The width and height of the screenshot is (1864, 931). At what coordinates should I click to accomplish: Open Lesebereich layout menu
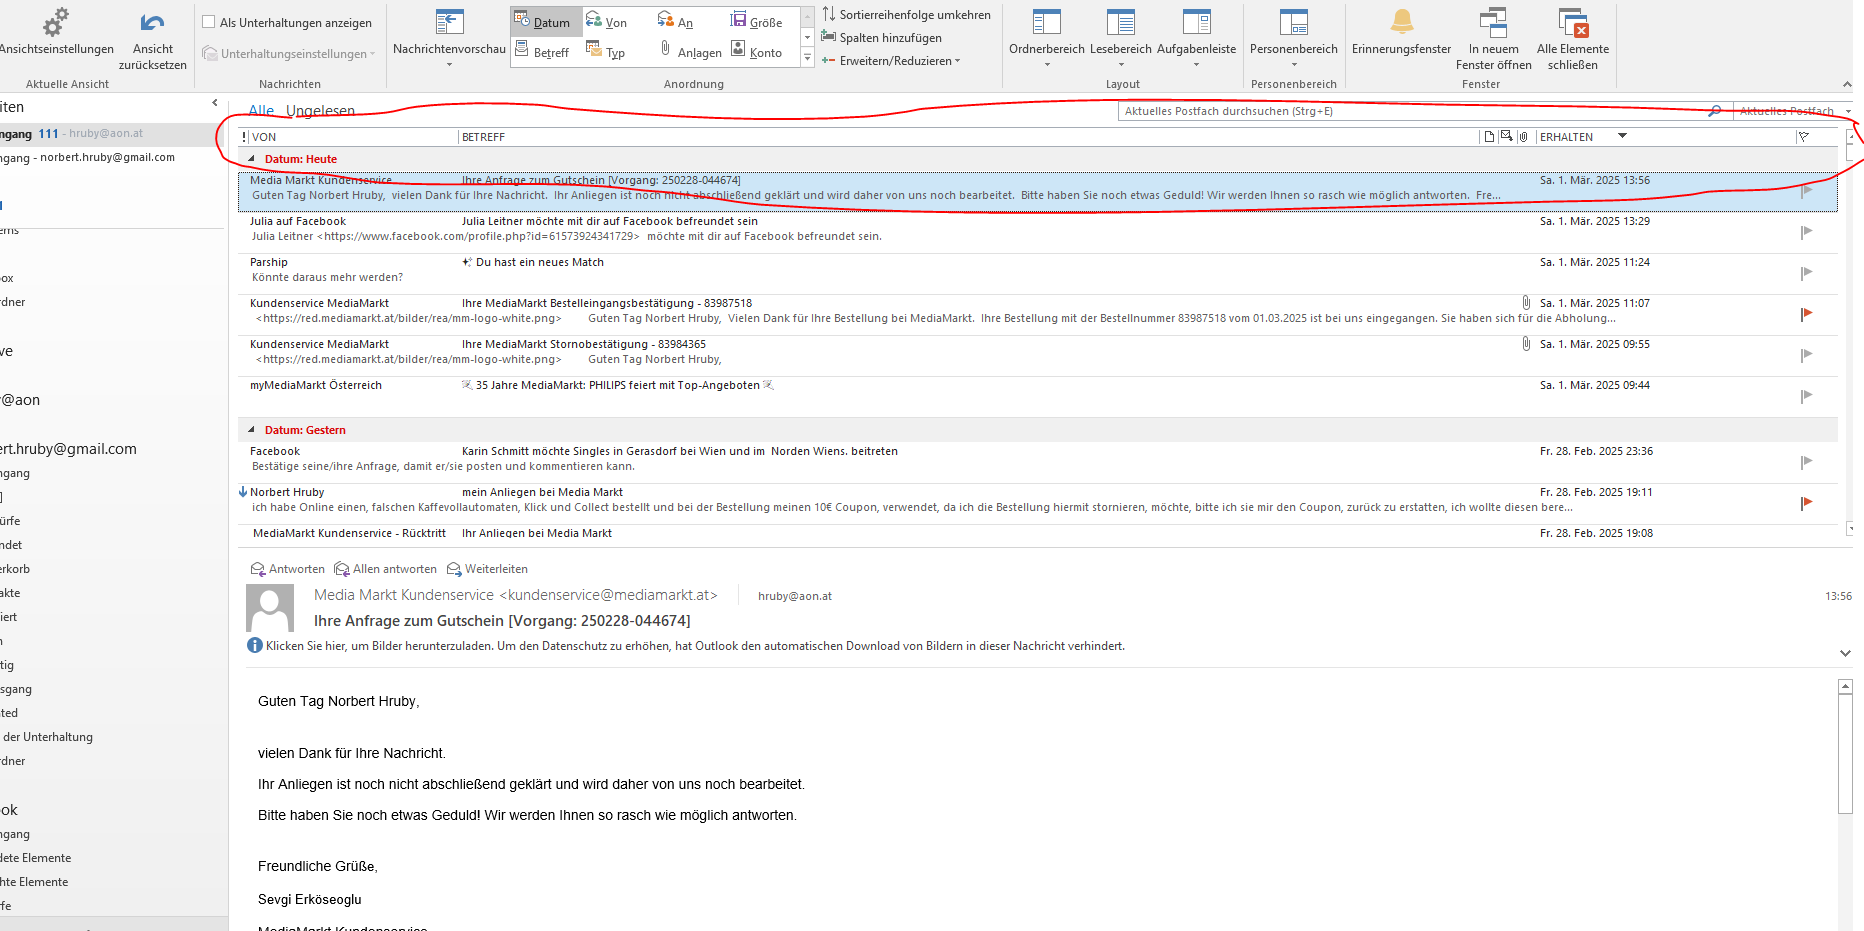pos(1121,40)
